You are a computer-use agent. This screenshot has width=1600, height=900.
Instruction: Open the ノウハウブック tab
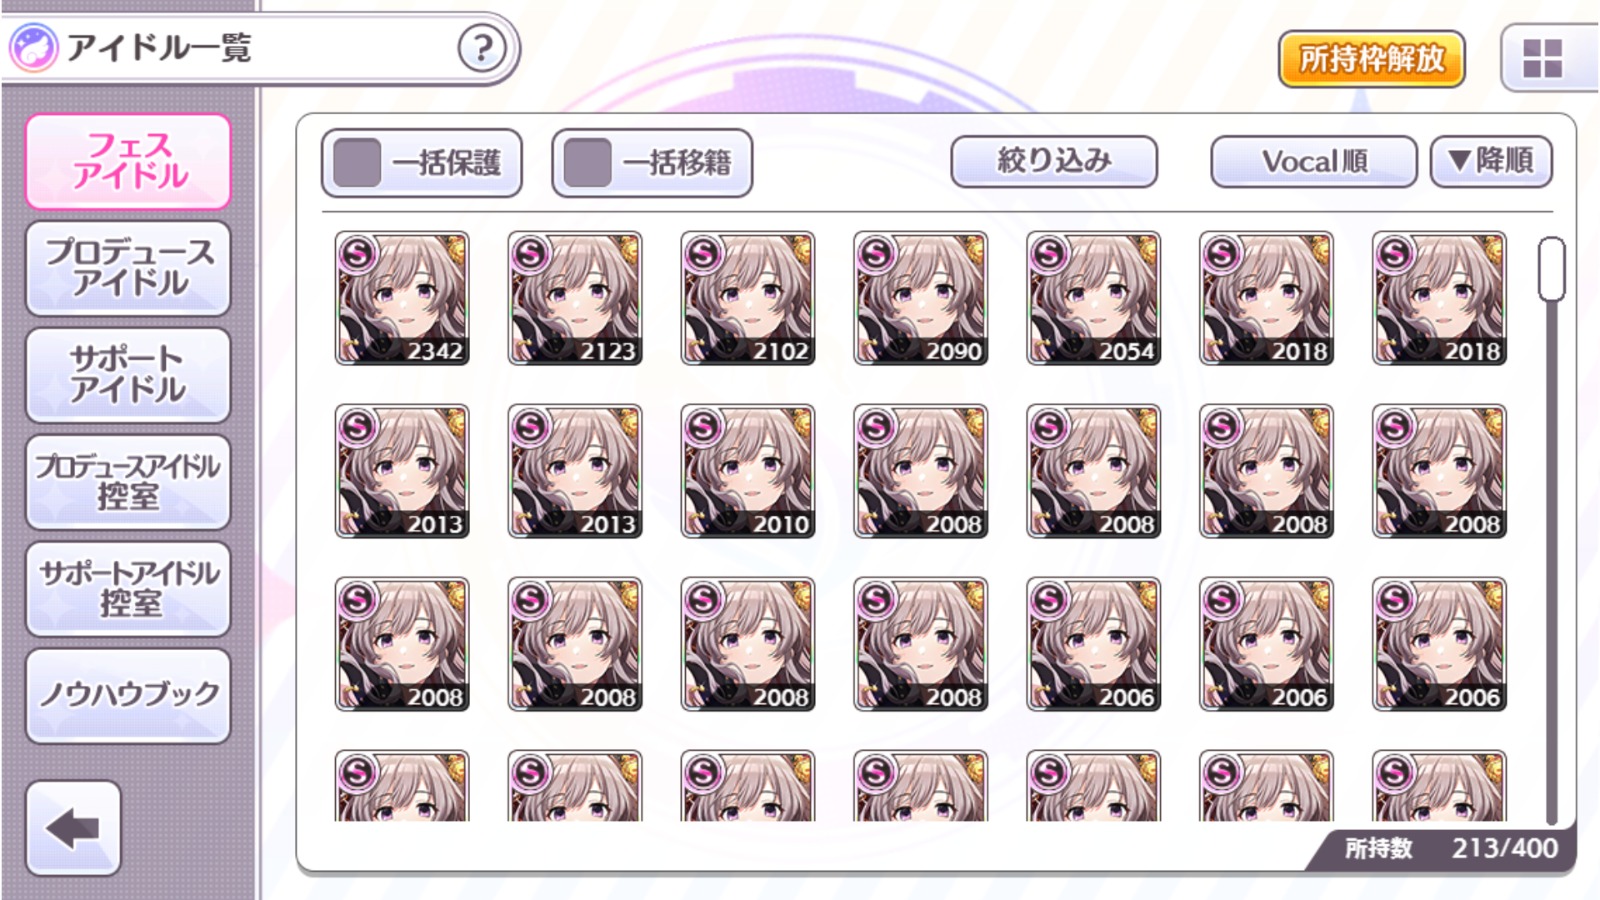tap(128, 696)
